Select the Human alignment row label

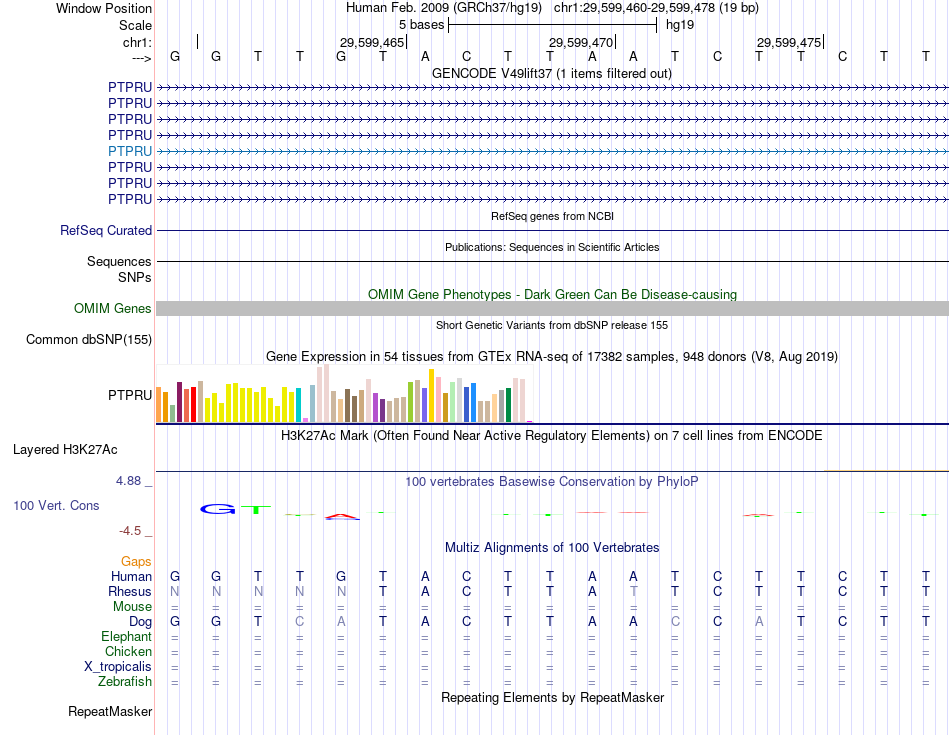tap(131, 576)
